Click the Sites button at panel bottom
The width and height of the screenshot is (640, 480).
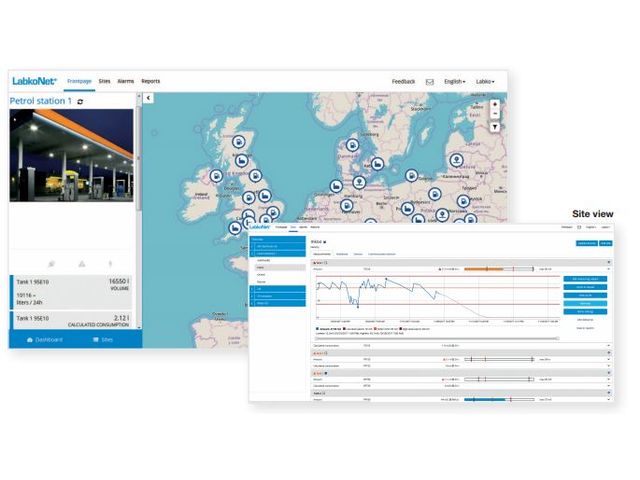(102, 340)
